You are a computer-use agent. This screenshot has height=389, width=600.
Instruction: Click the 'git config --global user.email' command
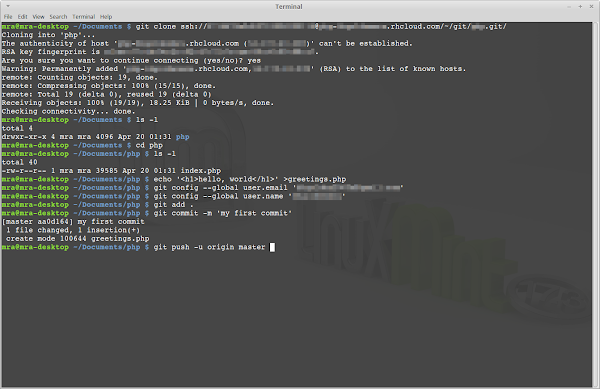click(x=279, y=187)
